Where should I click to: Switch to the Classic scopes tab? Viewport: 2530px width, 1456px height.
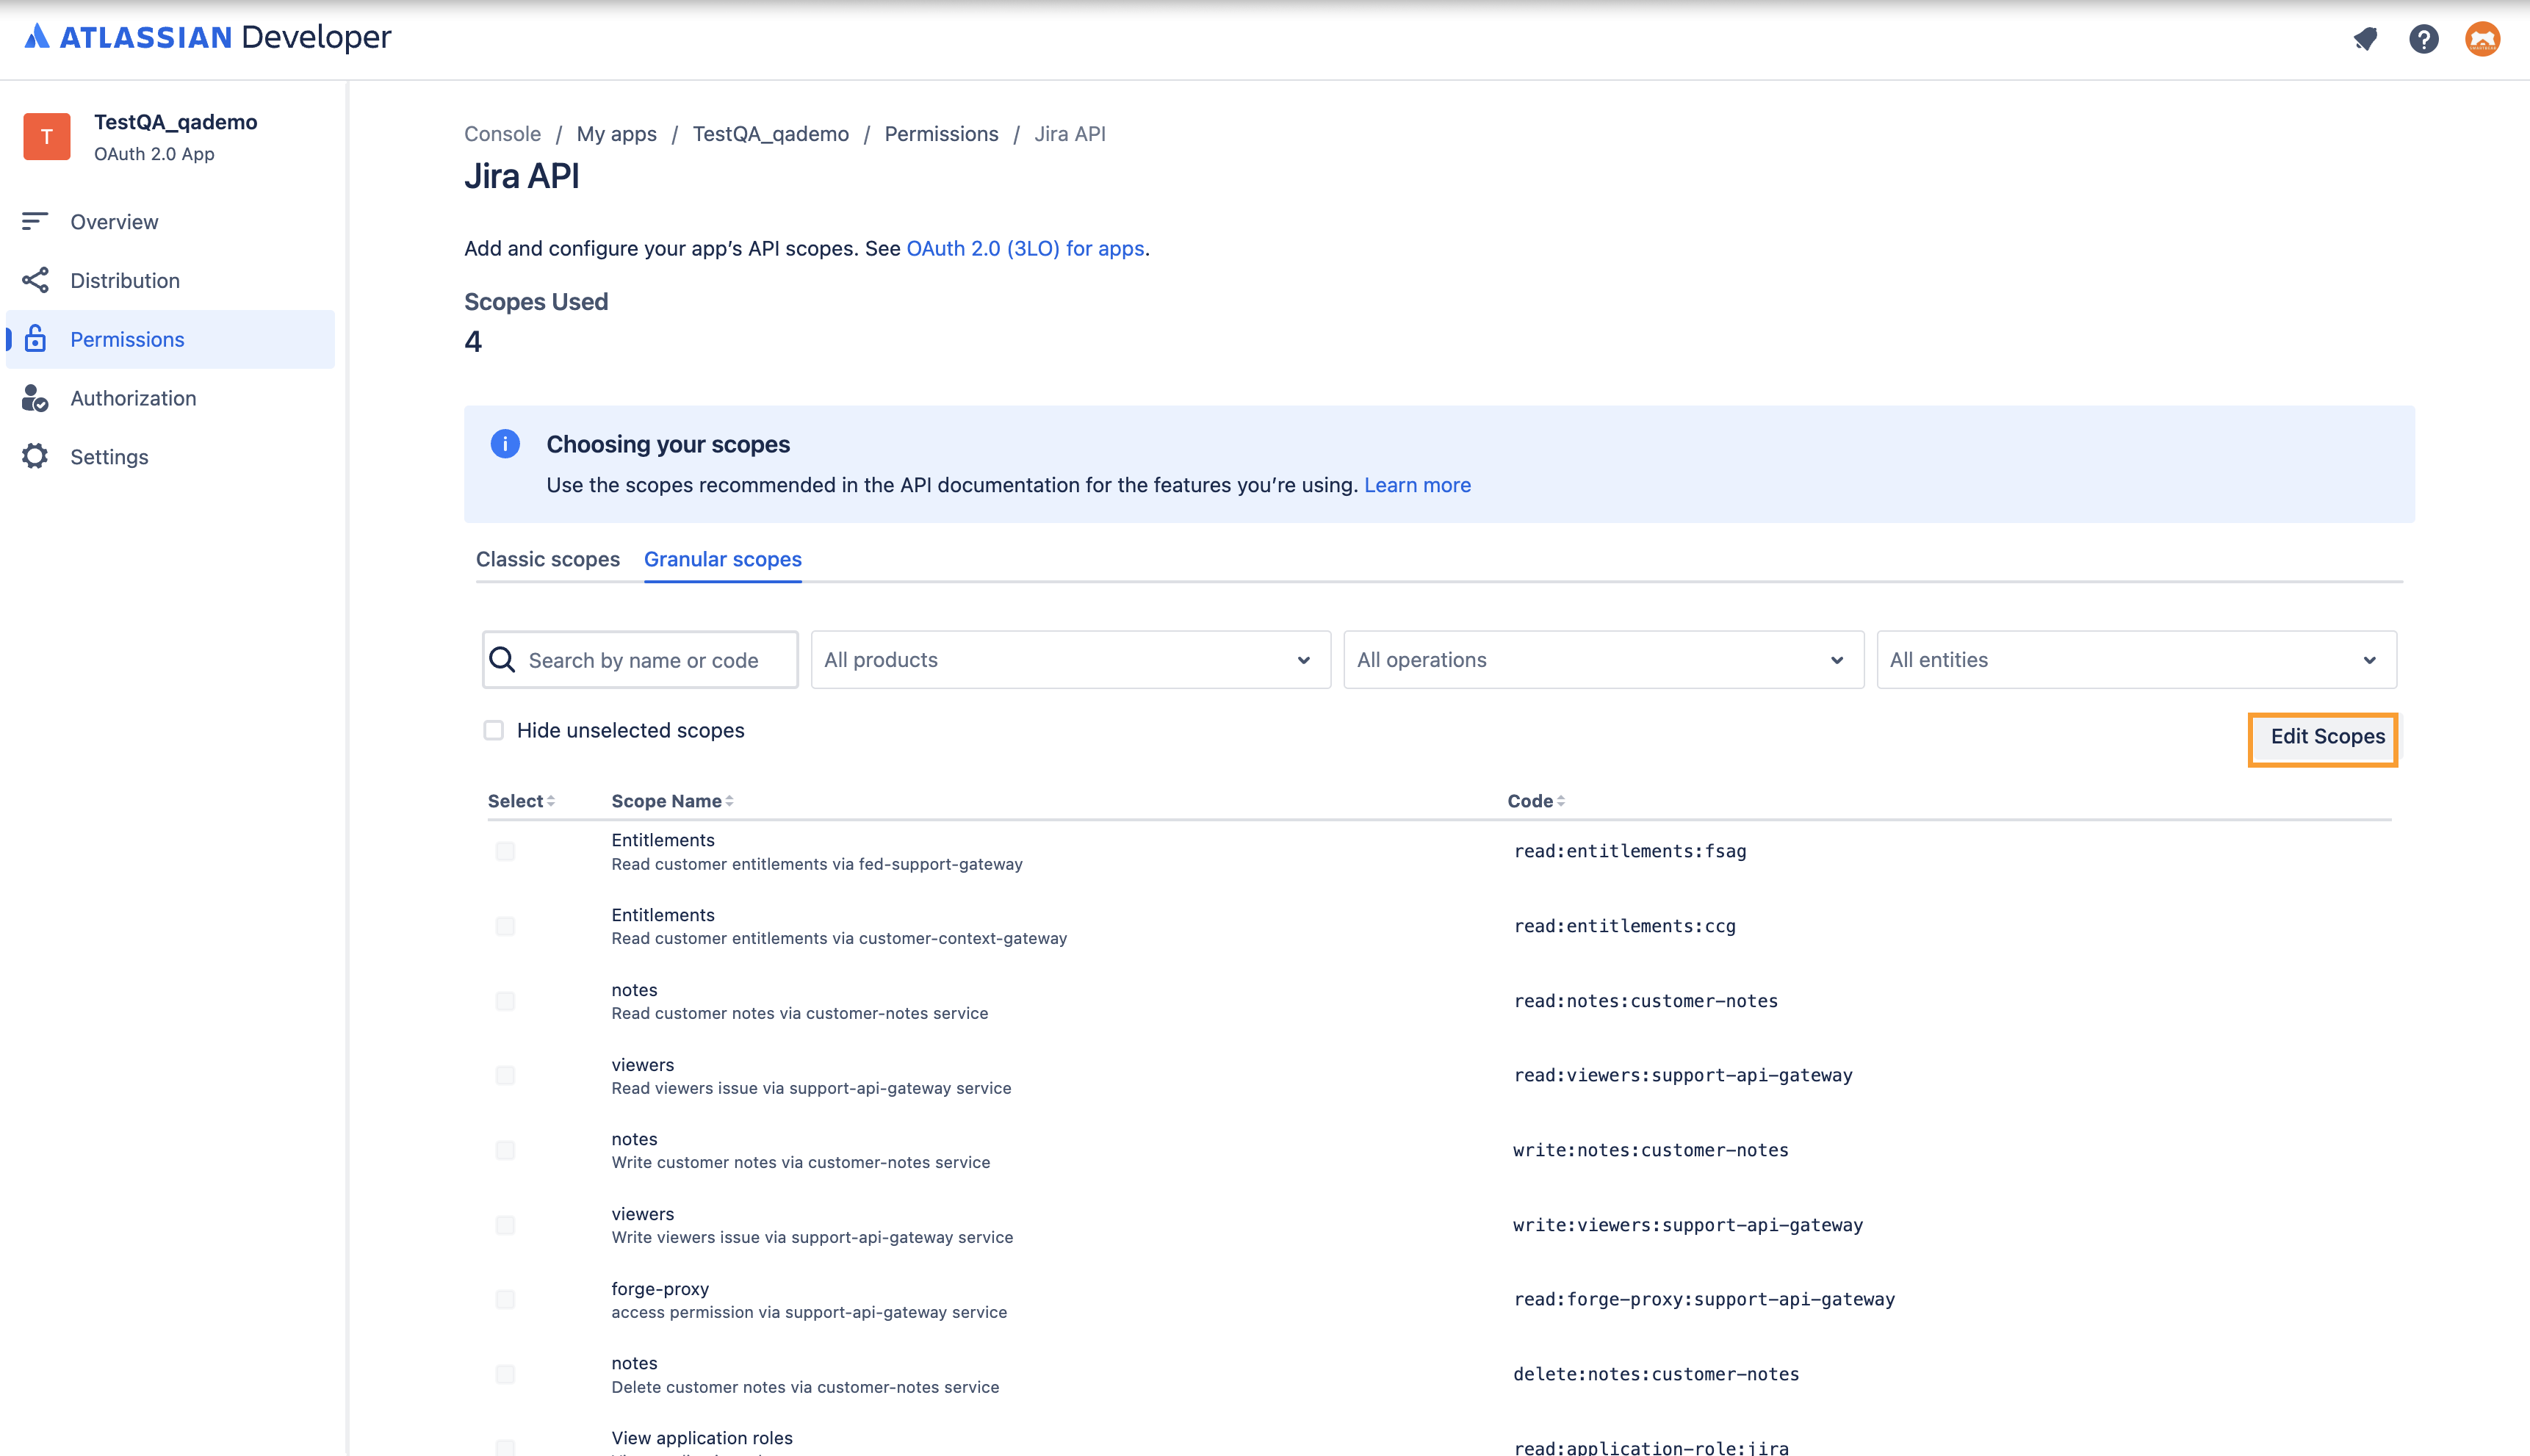click(x=548, y=559)
